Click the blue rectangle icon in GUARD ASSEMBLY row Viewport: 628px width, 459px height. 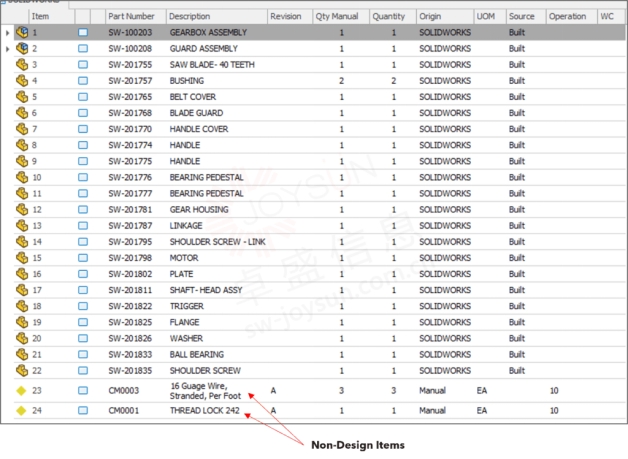[x=83, y=48]
